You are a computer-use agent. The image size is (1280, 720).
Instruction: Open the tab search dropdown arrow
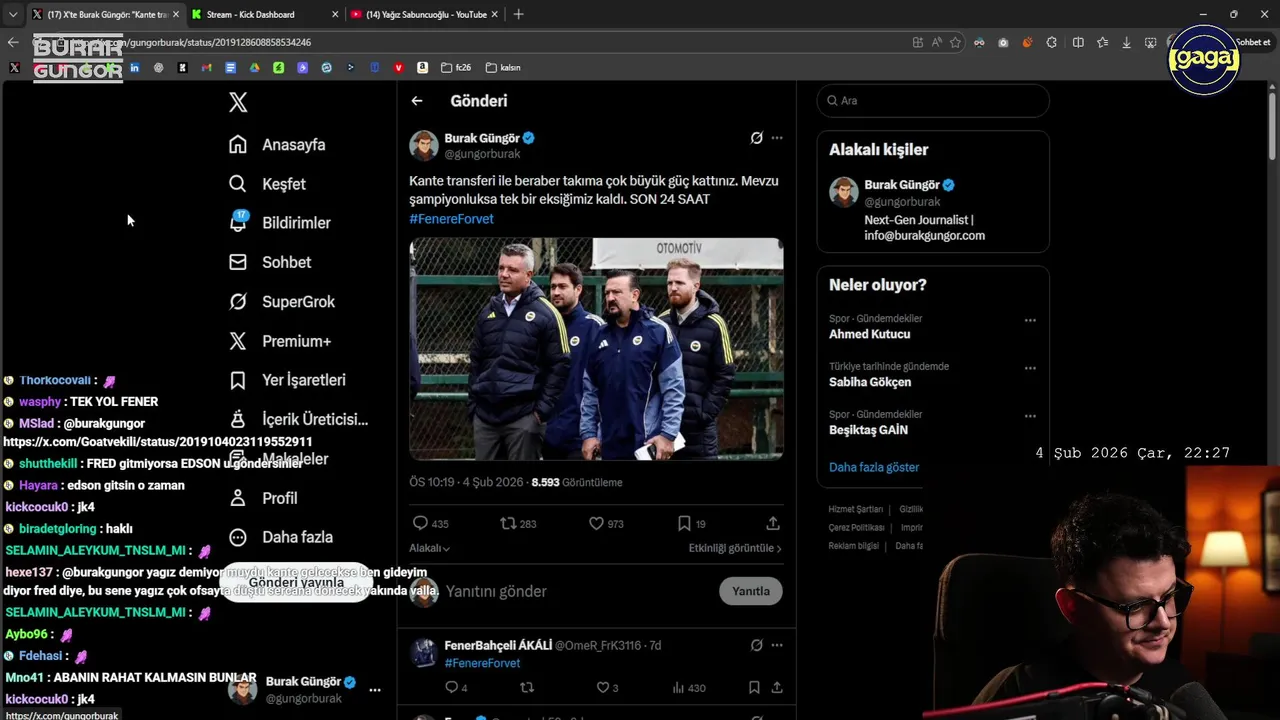point(13,14)
